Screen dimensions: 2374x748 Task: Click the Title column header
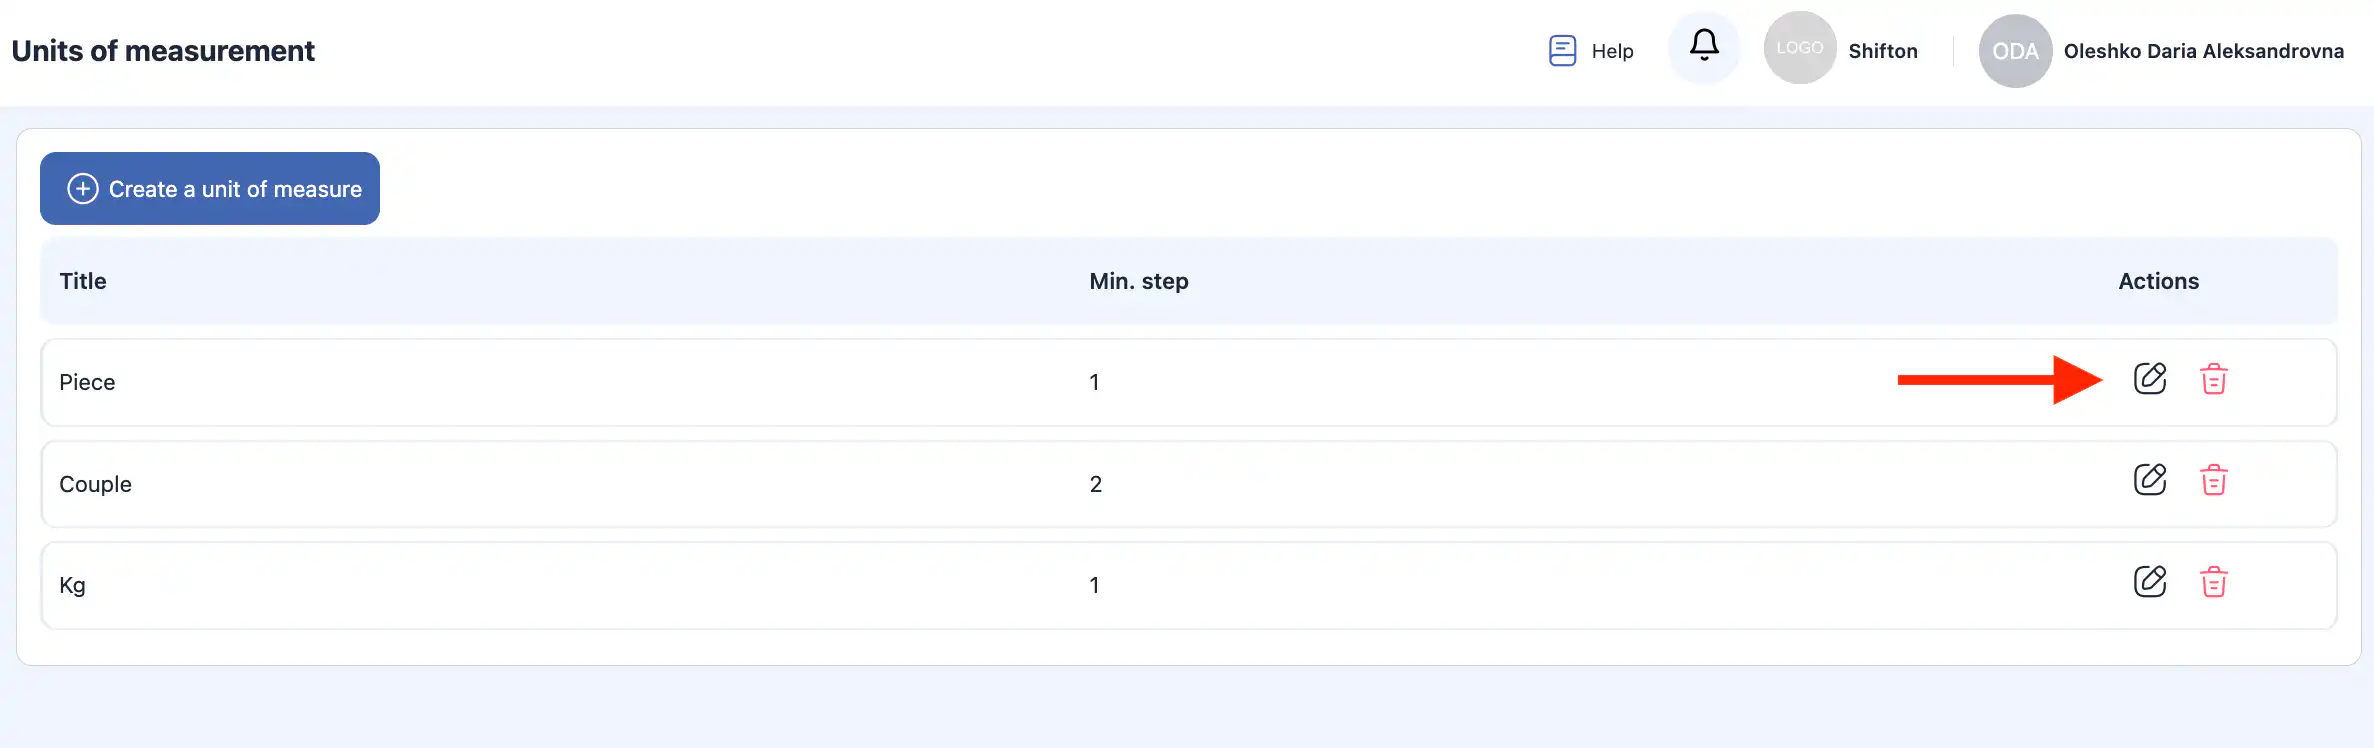click(x=83, y=281)
